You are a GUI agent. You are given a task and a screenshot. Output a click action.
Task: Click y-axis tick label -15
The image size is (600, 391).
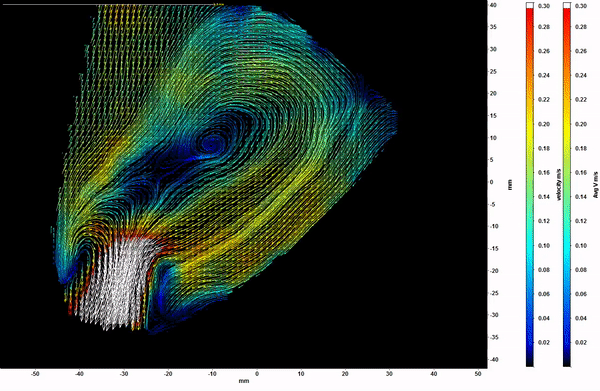(x=493, y=249)
